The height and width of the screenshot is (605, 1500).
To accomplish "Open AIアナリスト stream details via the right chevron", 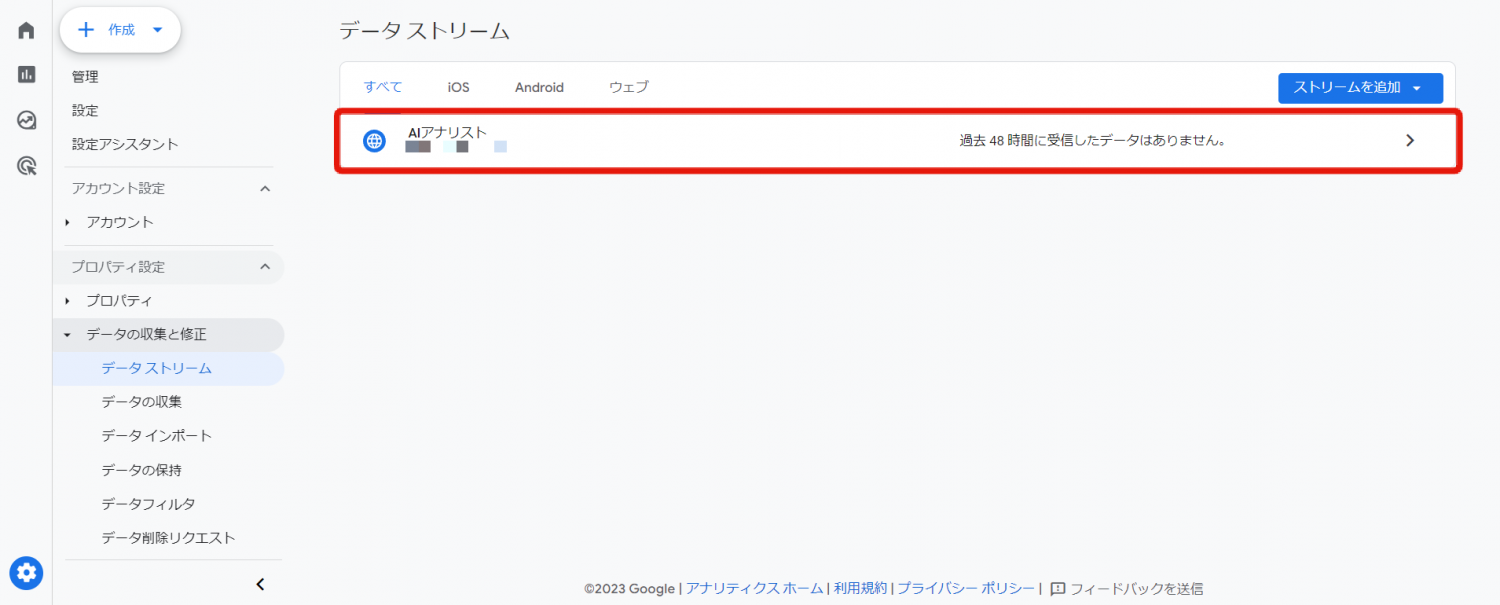I will 1410,140.
